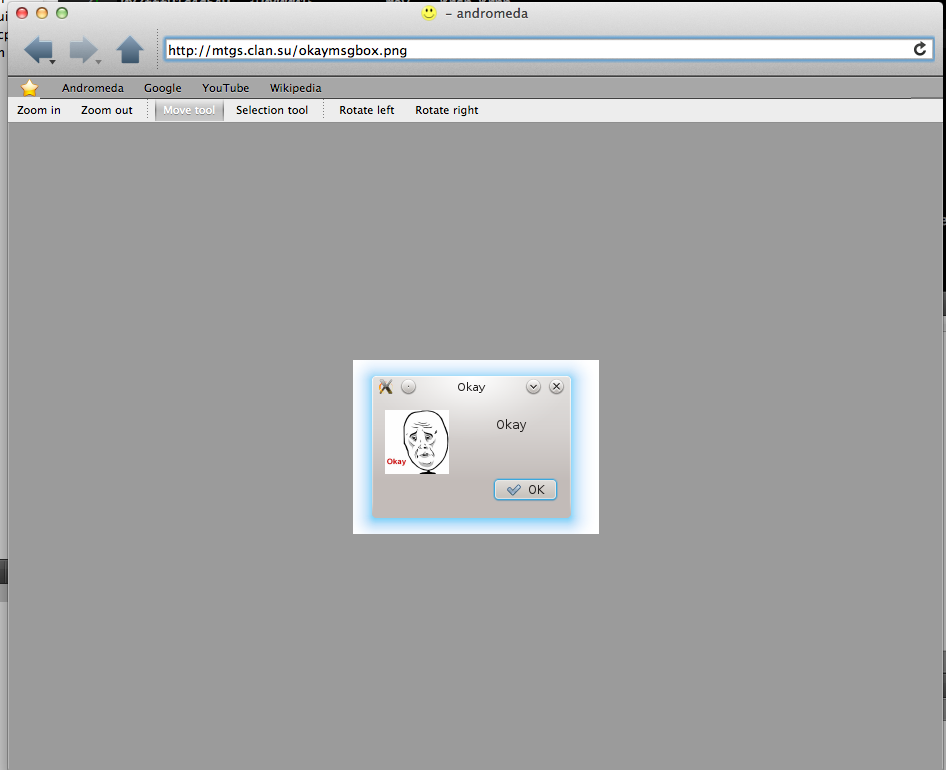946x770 pixels.
Task: Click Zoom out on the toolbar
Action: [x=107, y=110]
